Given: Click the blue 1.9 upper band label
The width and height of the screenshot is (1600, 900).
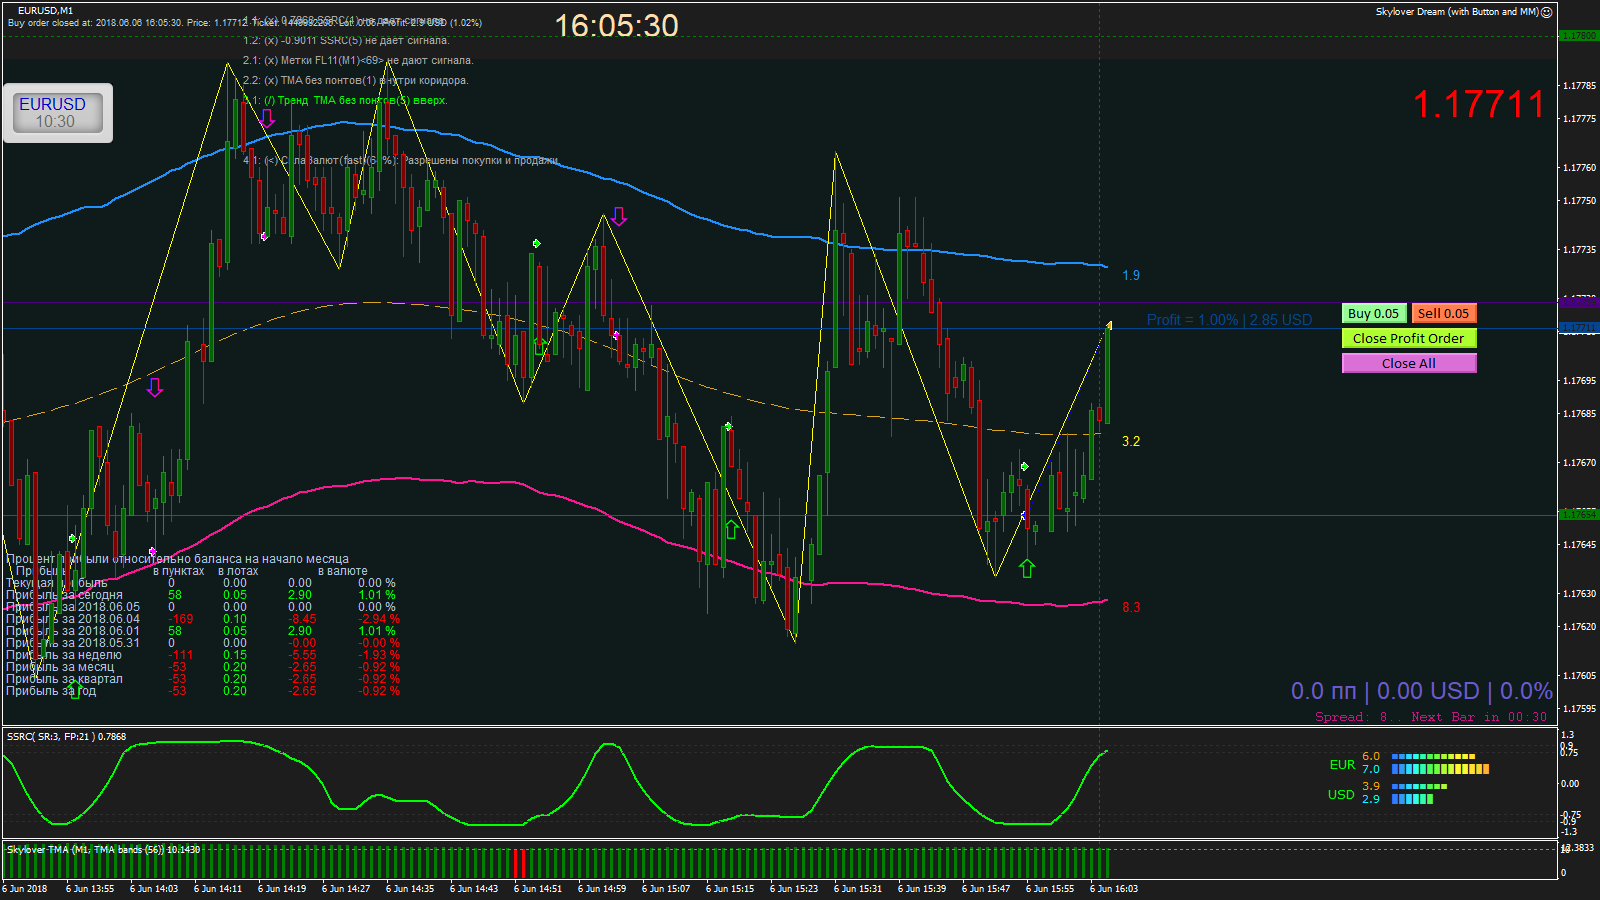Looking at the screenshot, I should pyautogui.click(x=1131, y=275).
